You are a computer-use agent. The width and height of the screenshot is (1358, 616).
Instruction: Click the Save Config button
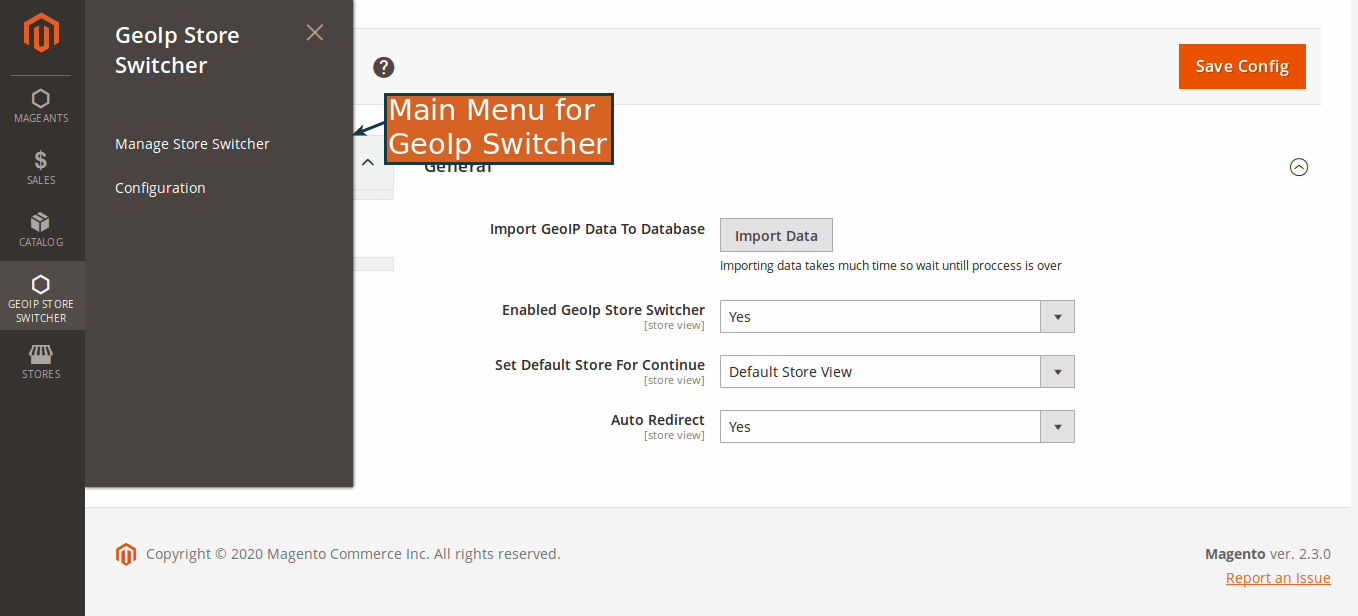coord(1242,66)
